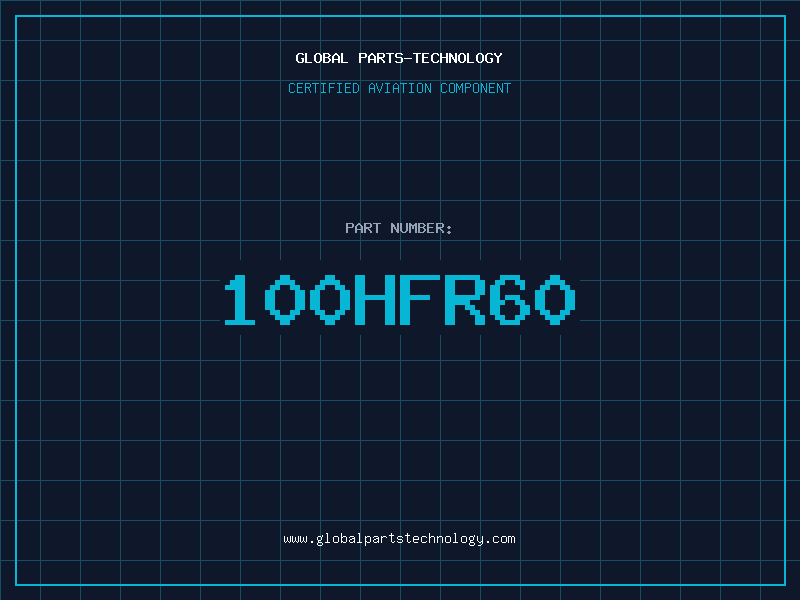Click the GLOBAL PARTS-TECHNOLOGY heading
Screen dimensions: 800x600
pos(399,58)
